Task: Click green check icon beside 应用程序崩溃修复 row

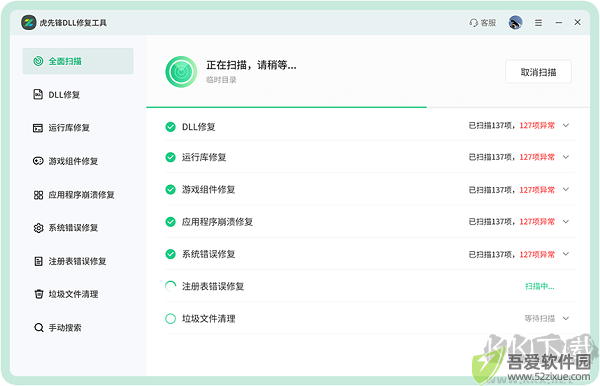Action: [x=170, y=222]
